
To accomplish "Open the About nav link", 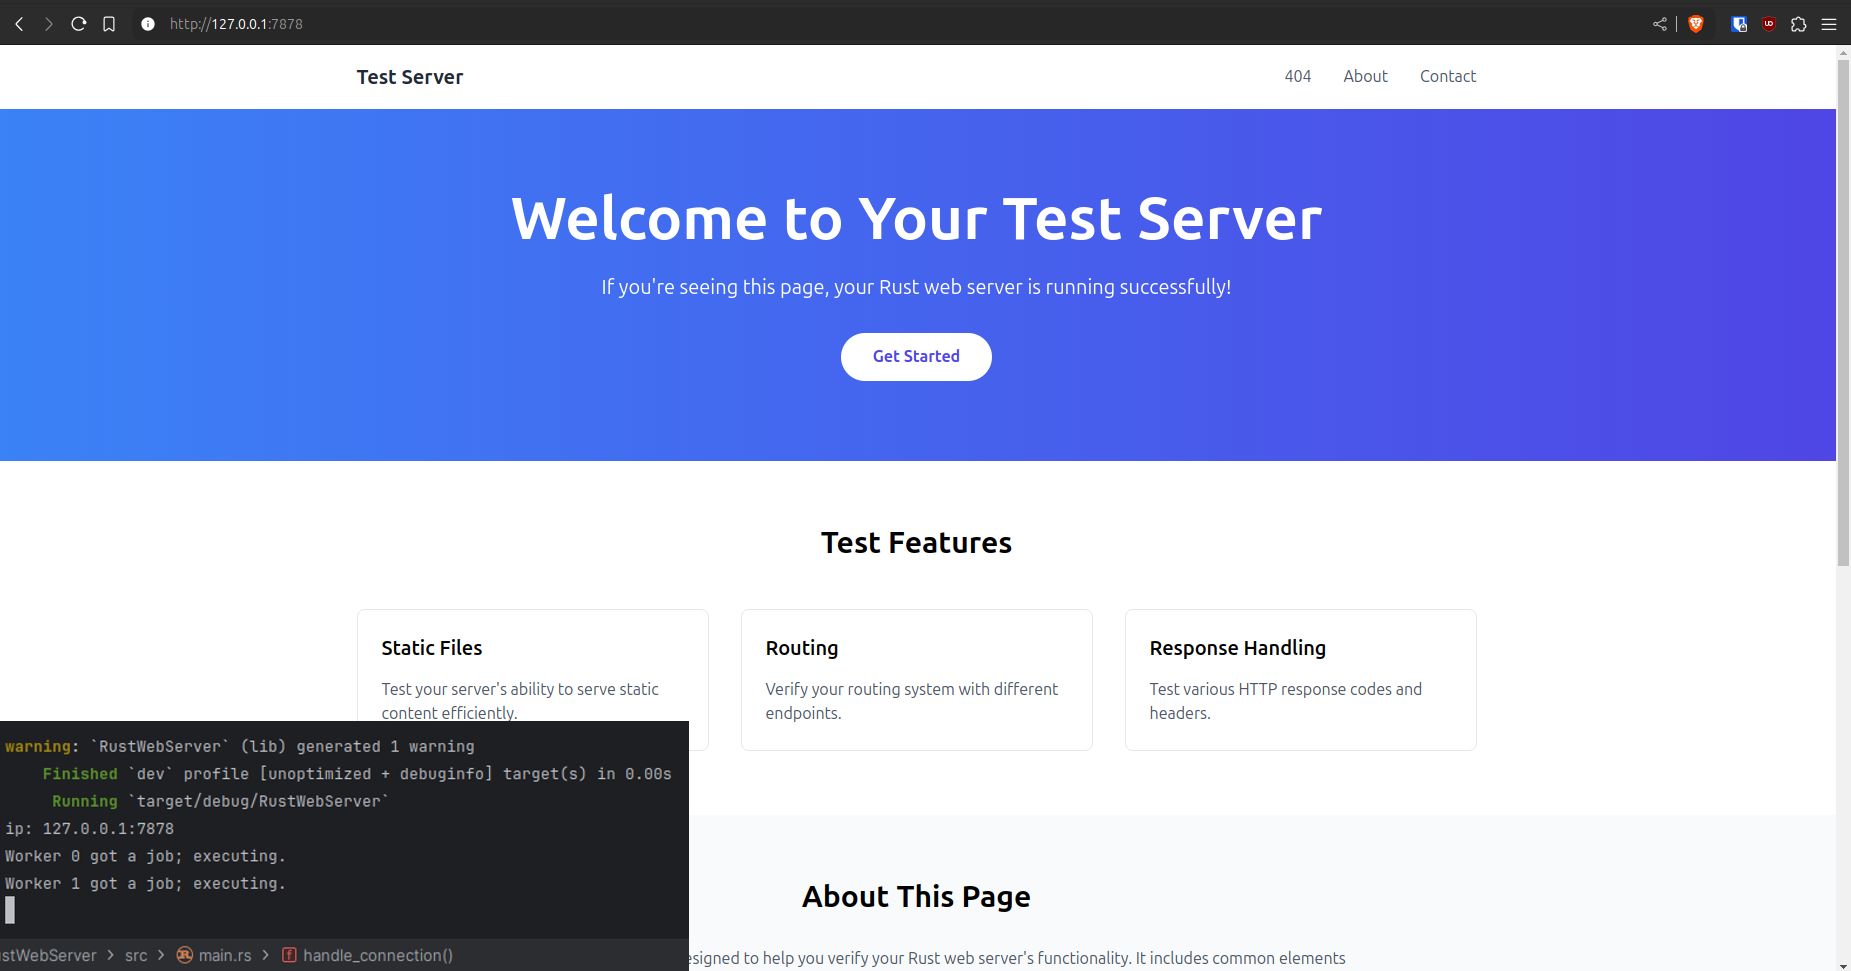I will click(1365, 76).
